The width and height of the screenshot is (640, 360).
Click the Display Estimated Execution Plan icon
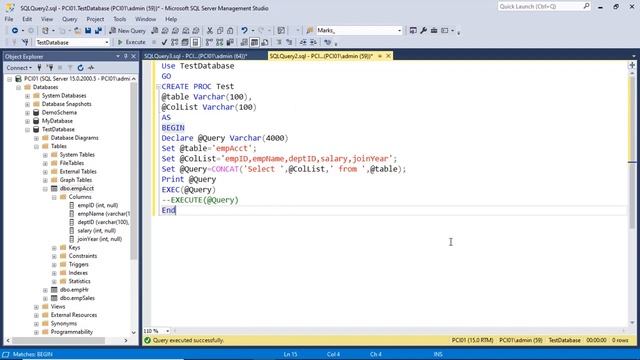[175, 42]
